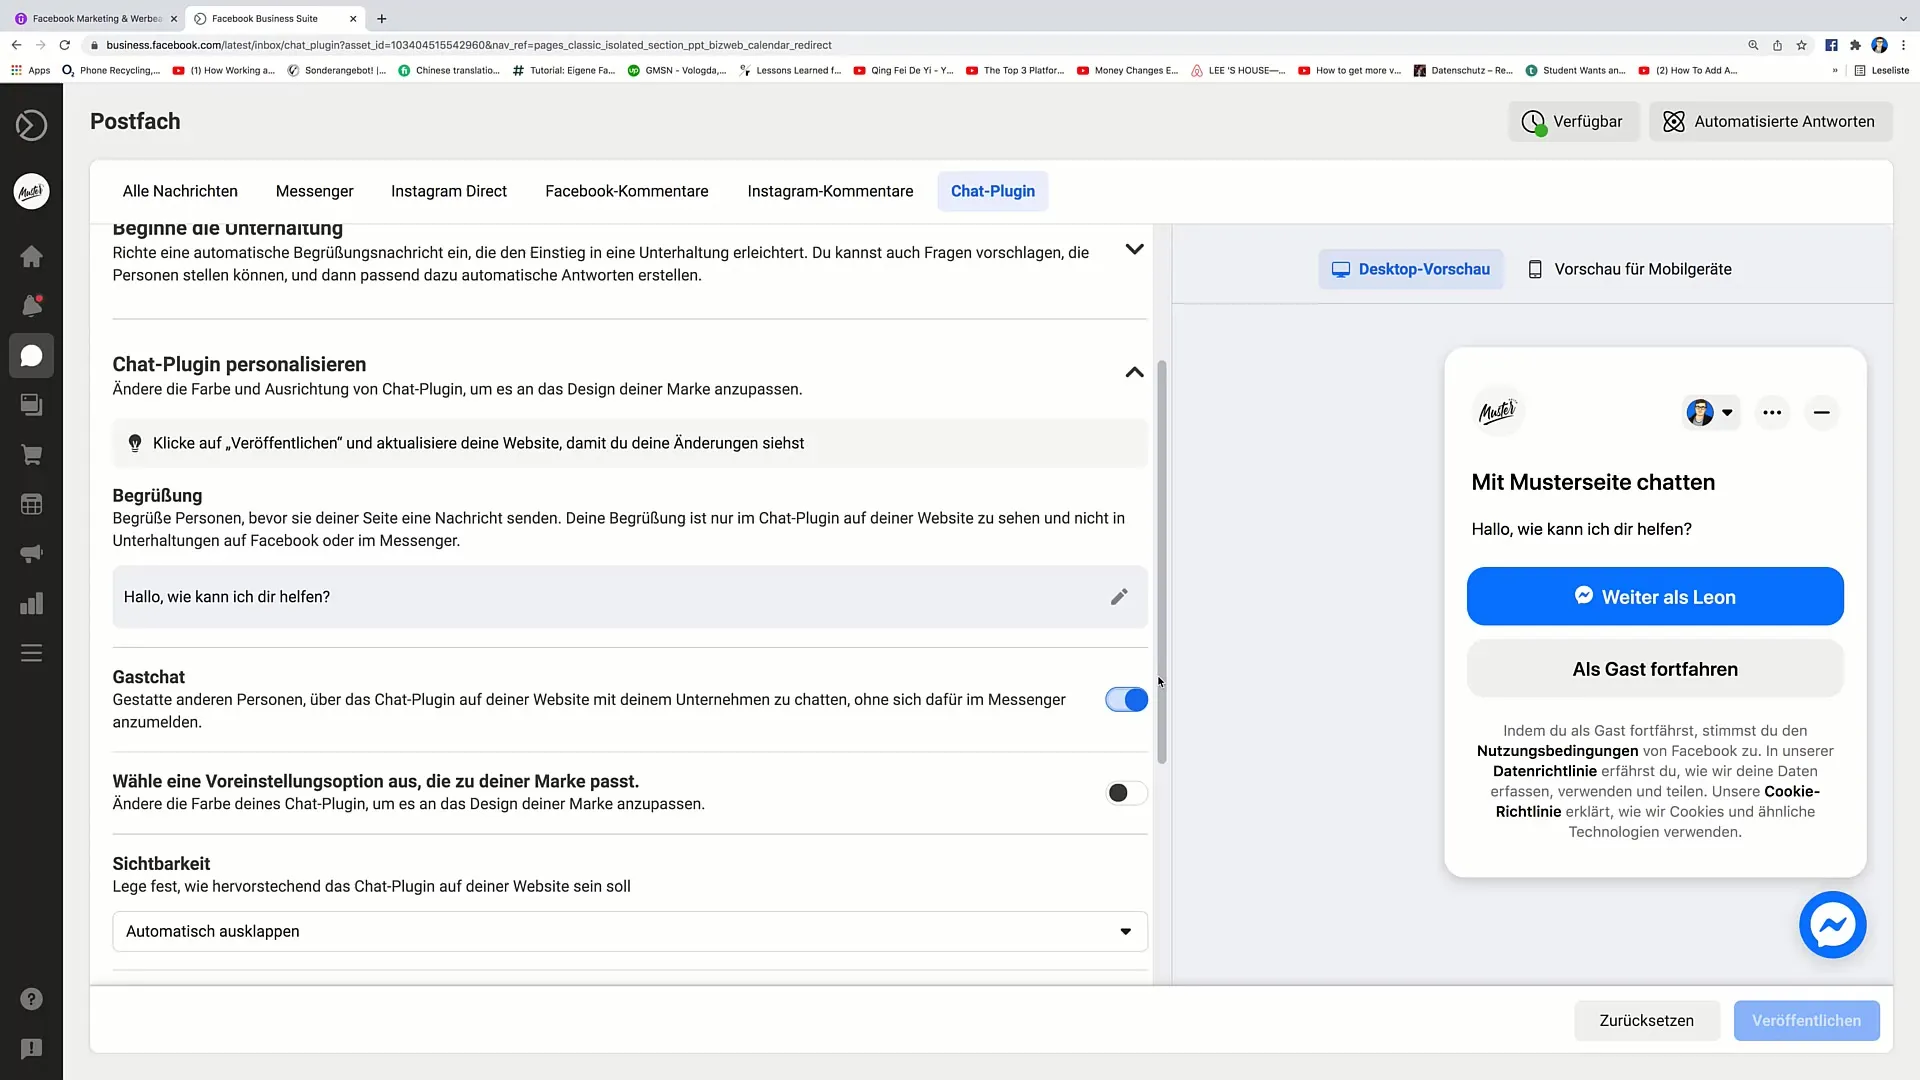Enable the Voreinstellungsoption color toggle

1126,793
